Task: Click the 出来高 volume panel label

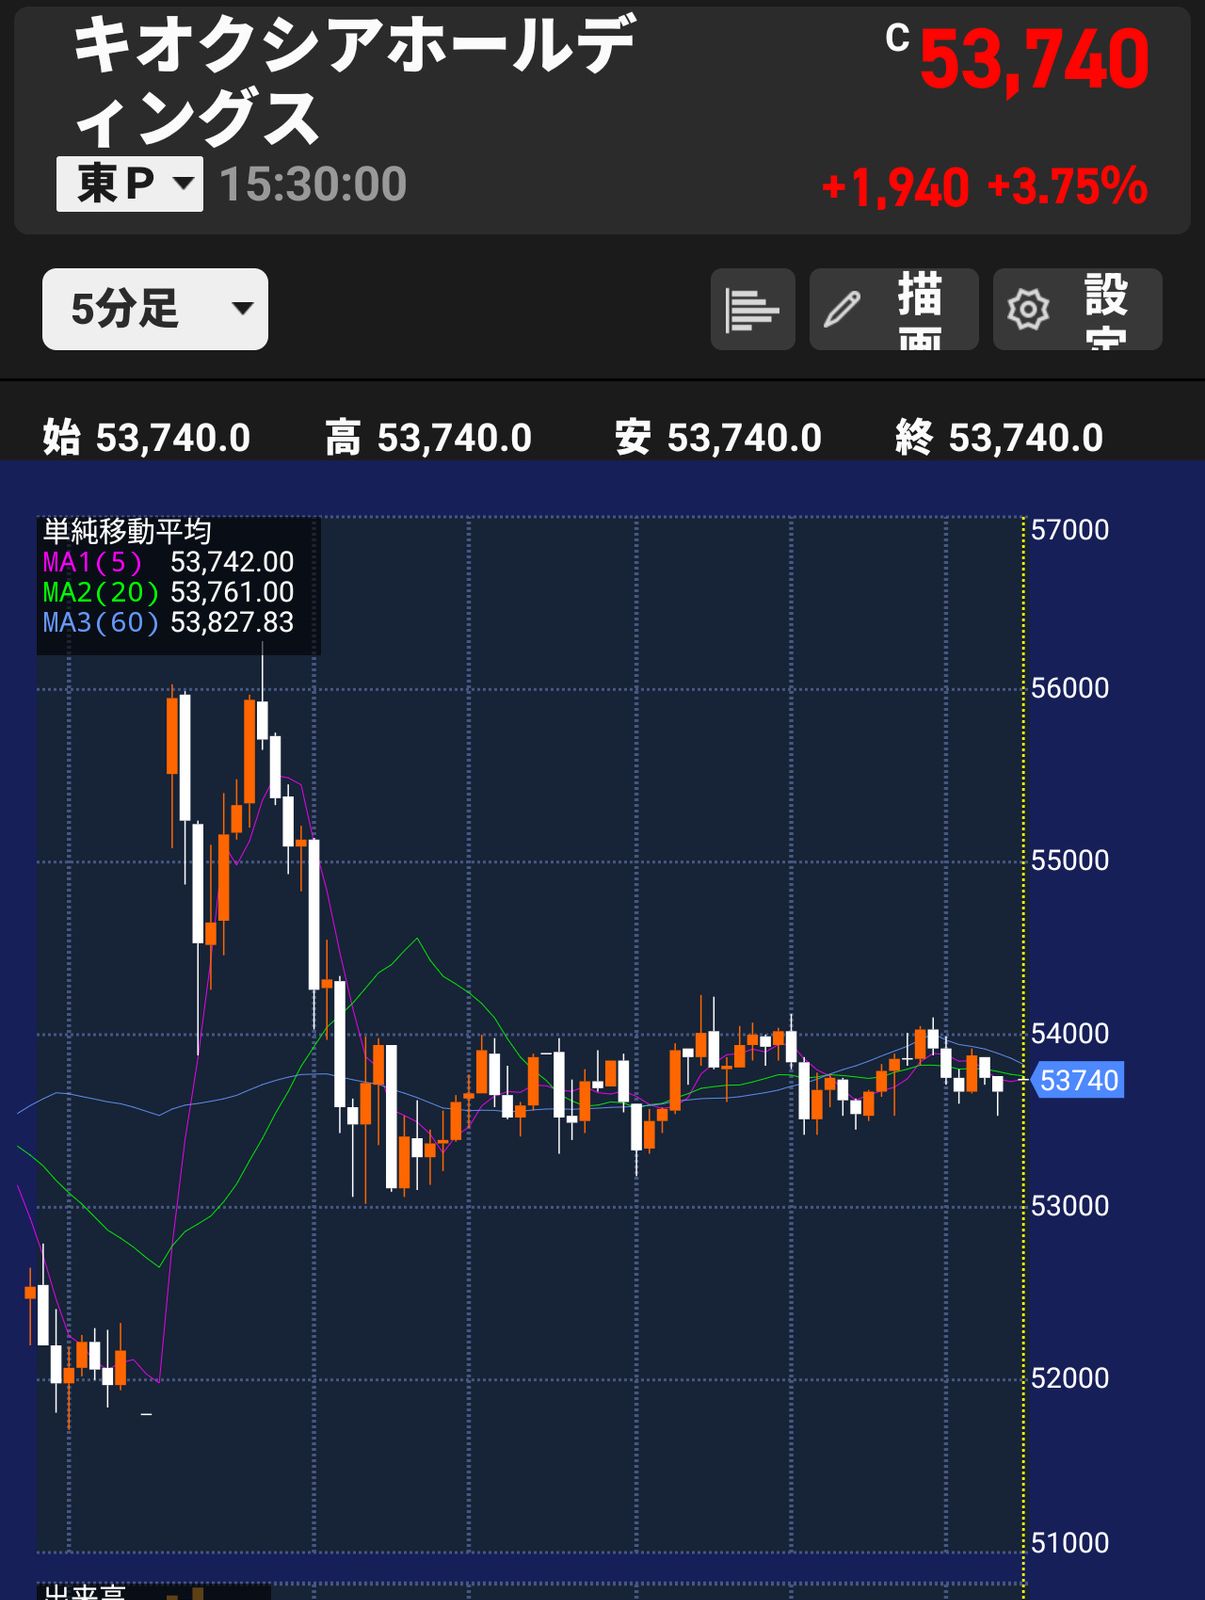Action: 84,1592
